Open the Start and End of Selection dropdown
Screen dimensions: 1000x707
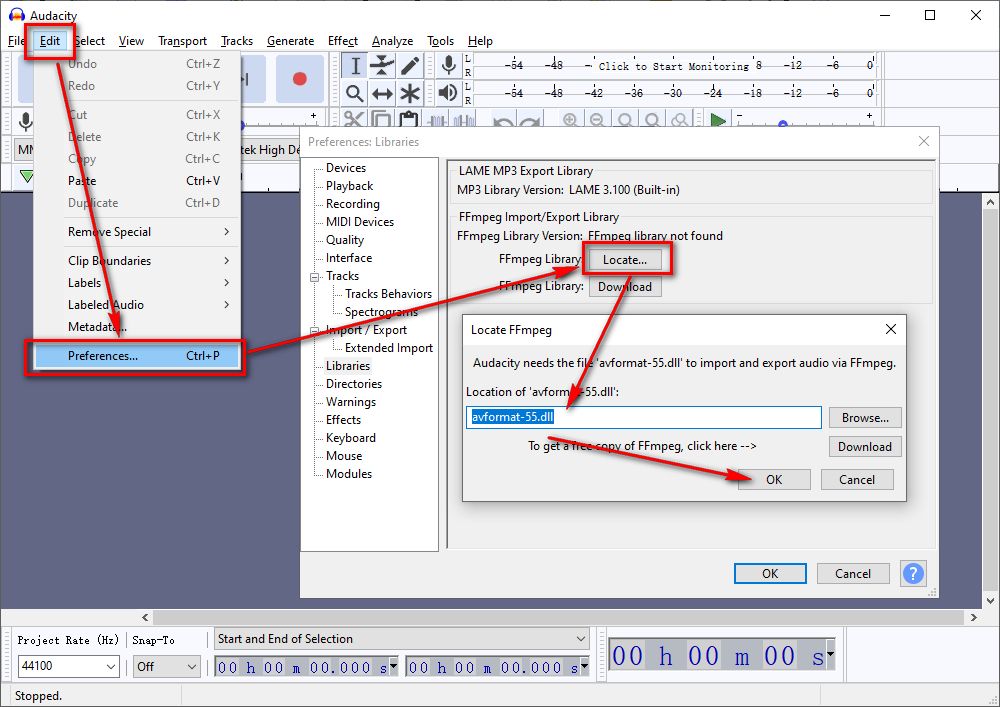coord(580,638)
